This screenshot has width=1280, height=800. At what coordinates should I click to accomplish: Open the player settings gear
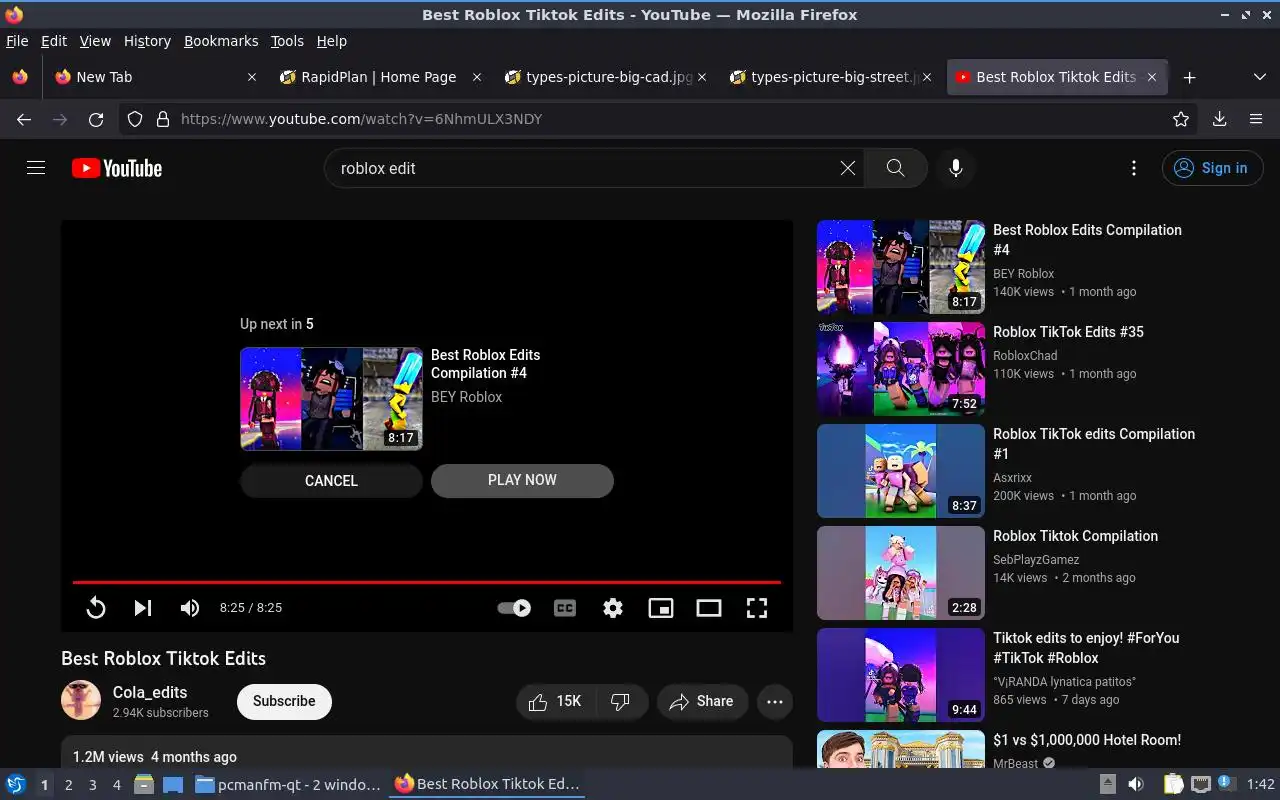tap(613, 607)
